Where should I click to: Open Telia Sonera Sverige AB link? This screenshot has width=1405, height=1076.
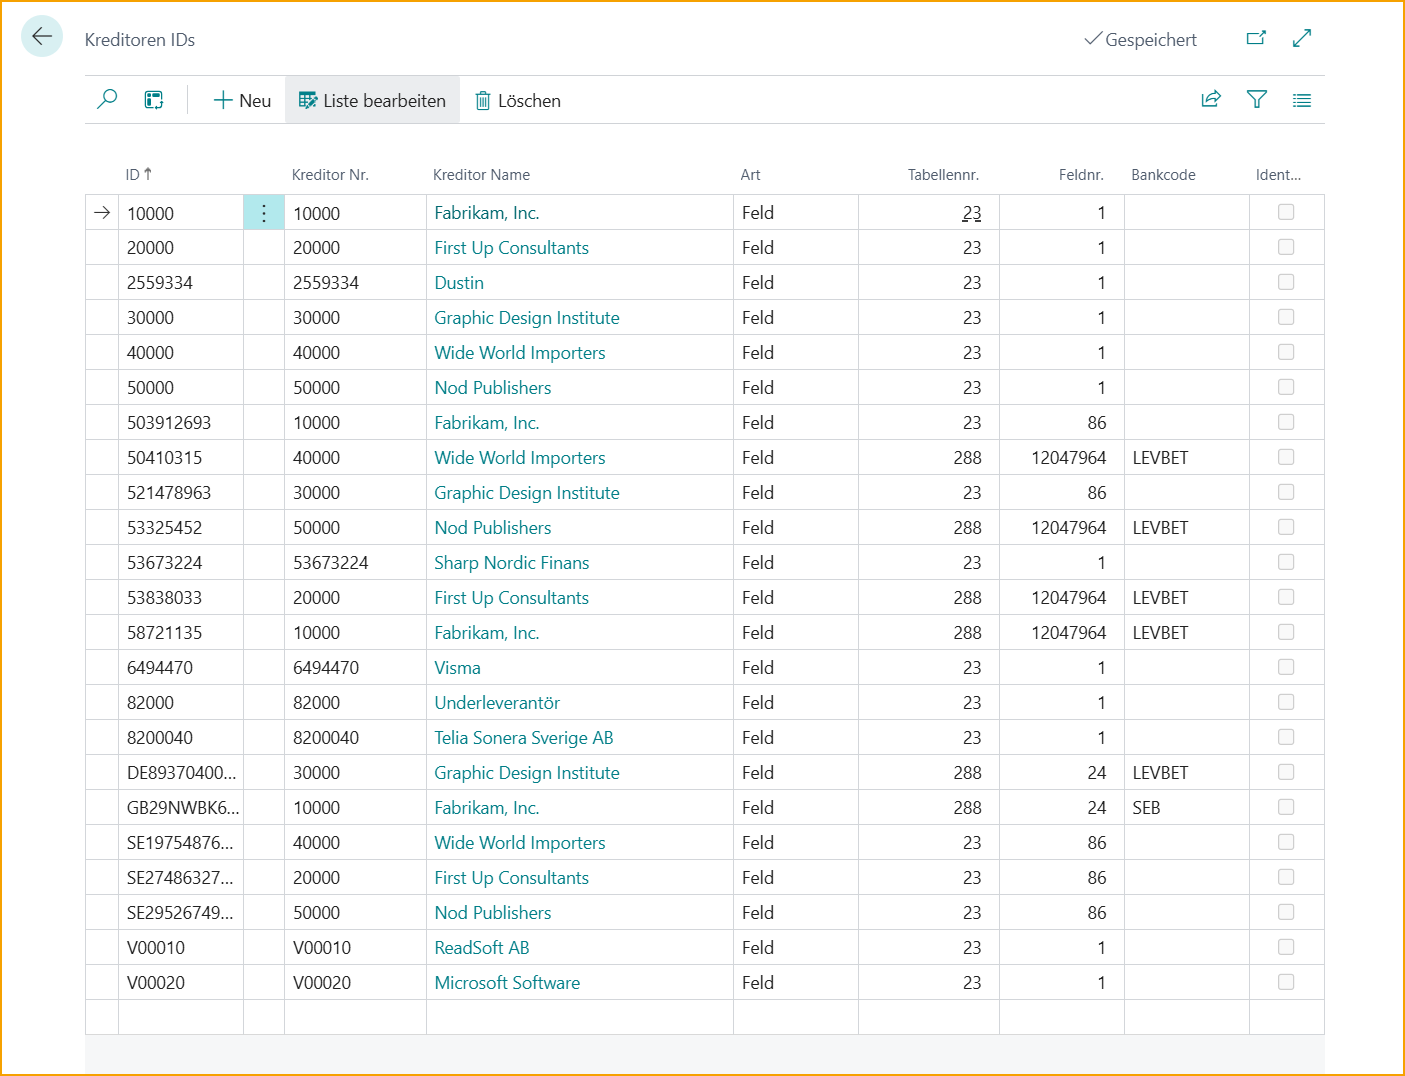523,738
